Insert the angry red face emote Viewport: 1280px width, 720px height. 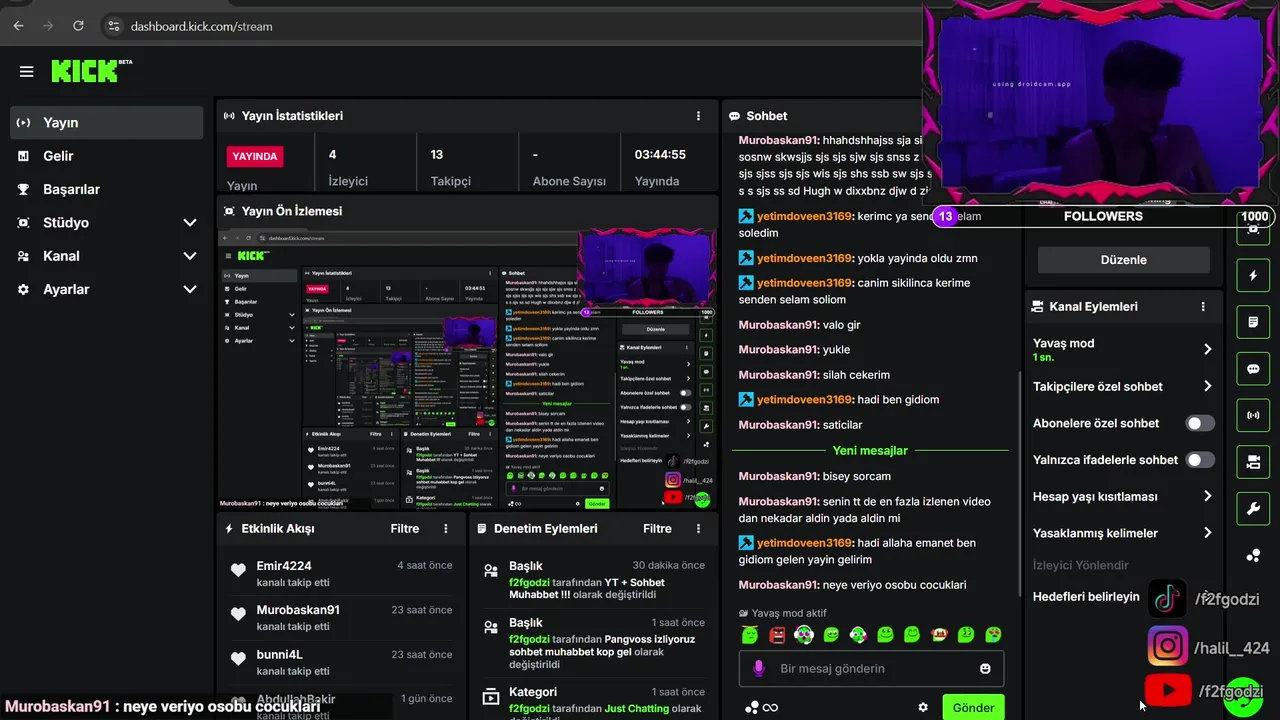tap(777, 634)
